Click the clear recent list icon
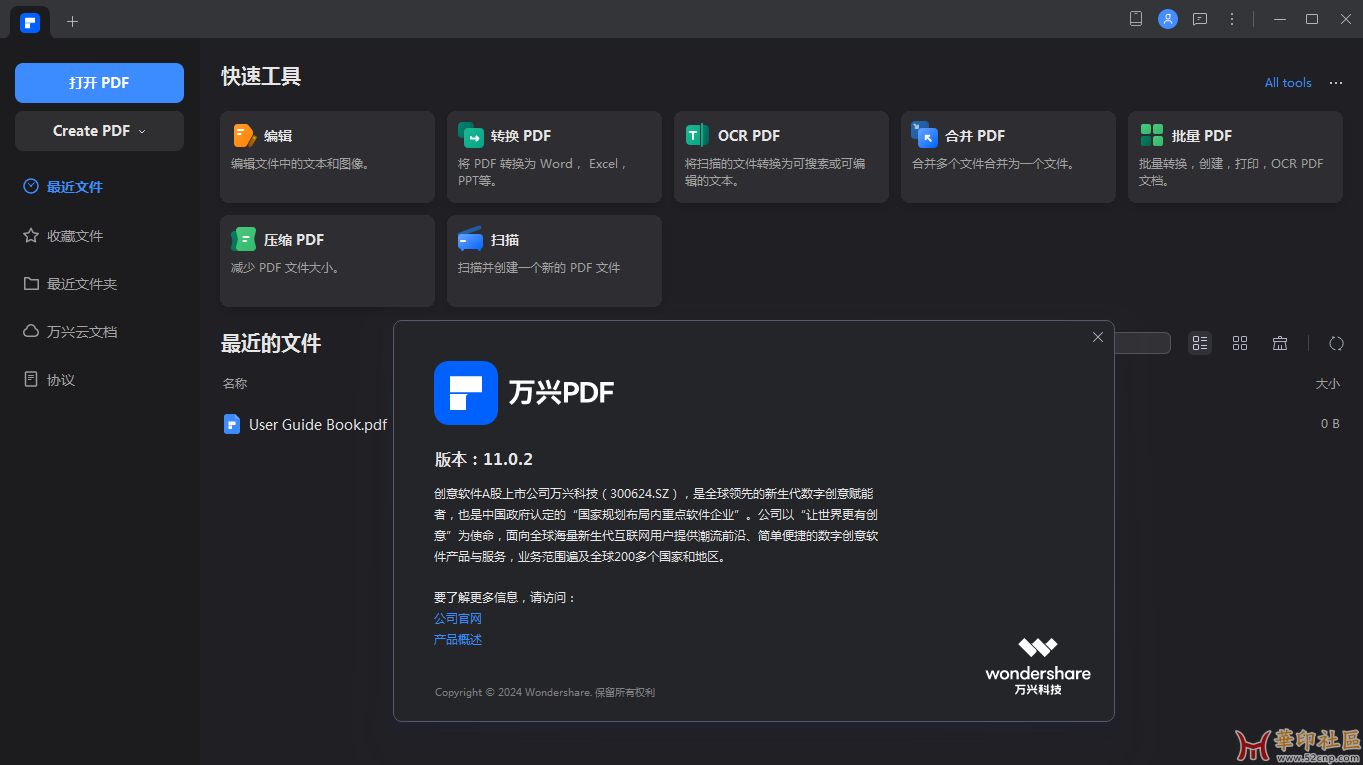Viewport: 1363px width, 765px height. [x=1280, y=343]
